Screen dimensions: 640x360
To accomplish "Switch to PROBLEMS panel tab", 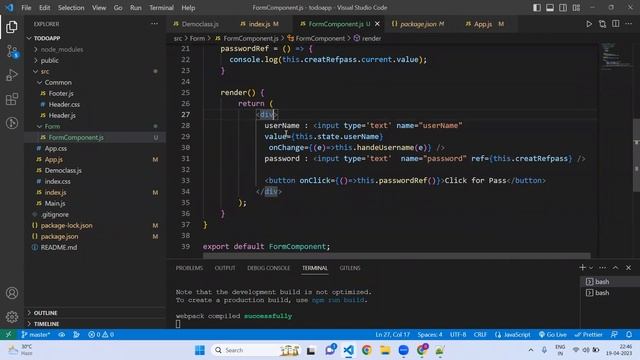I will click(x=189, y=268).
